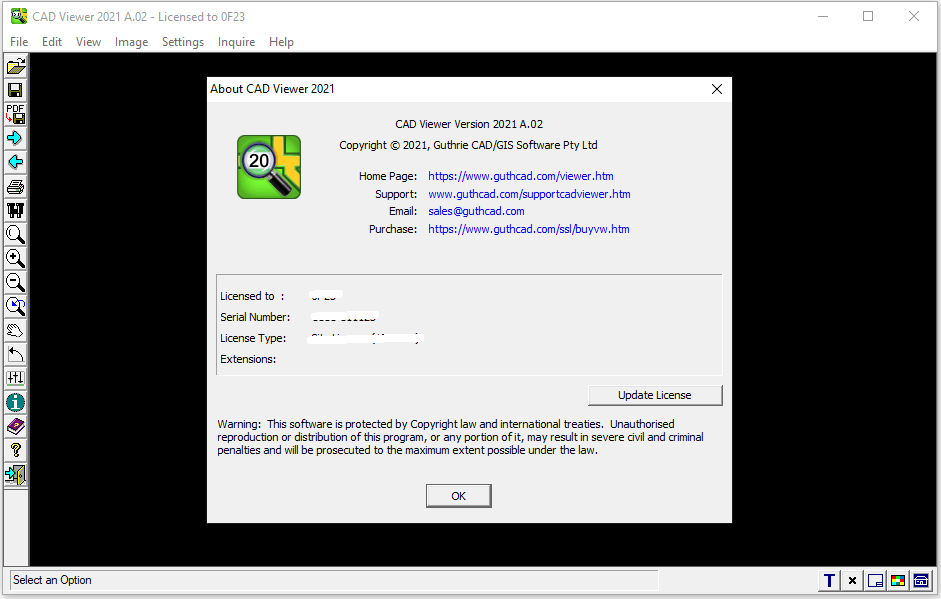
Task: Follow the Home Page viewer.htm link
Action: coord(521,176)
